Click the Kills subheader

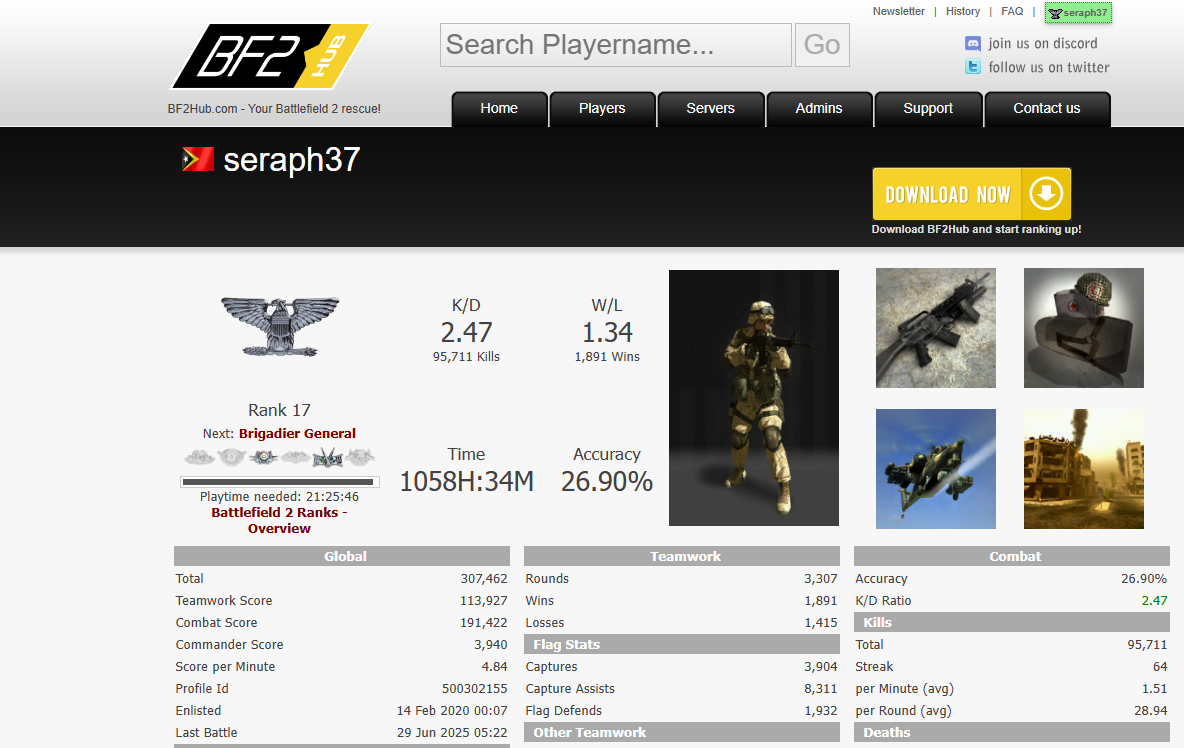(1012, 623)
